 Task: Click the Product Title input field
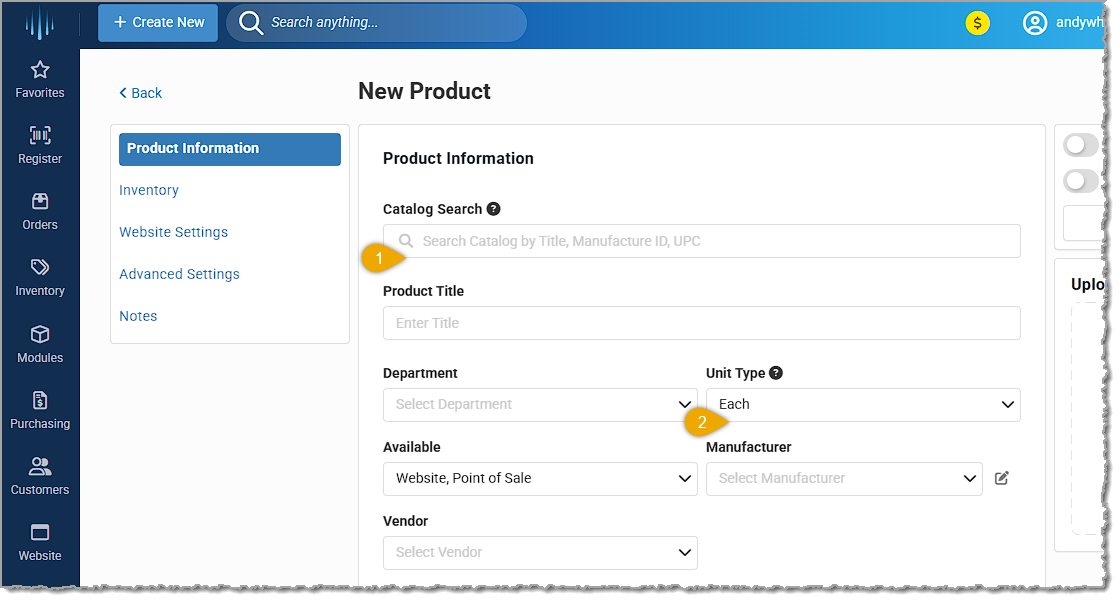tap(701, 323)
